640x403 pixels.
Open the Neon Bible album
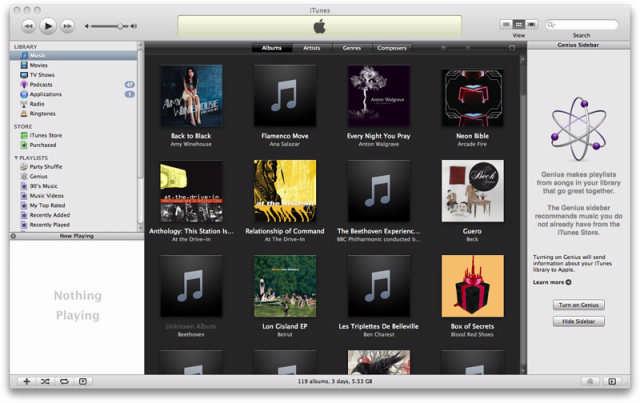[473, 96]
